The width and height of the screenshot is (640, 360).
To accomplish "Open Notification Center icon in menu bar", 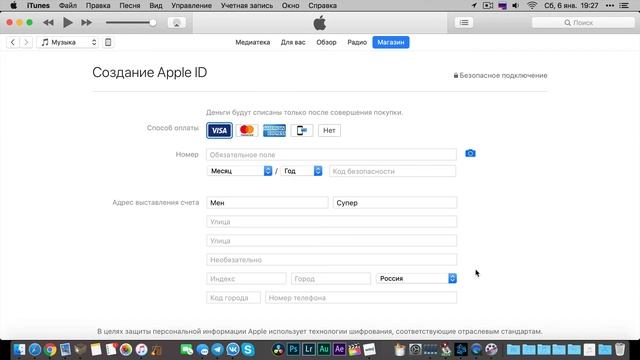I will point(624,5).
